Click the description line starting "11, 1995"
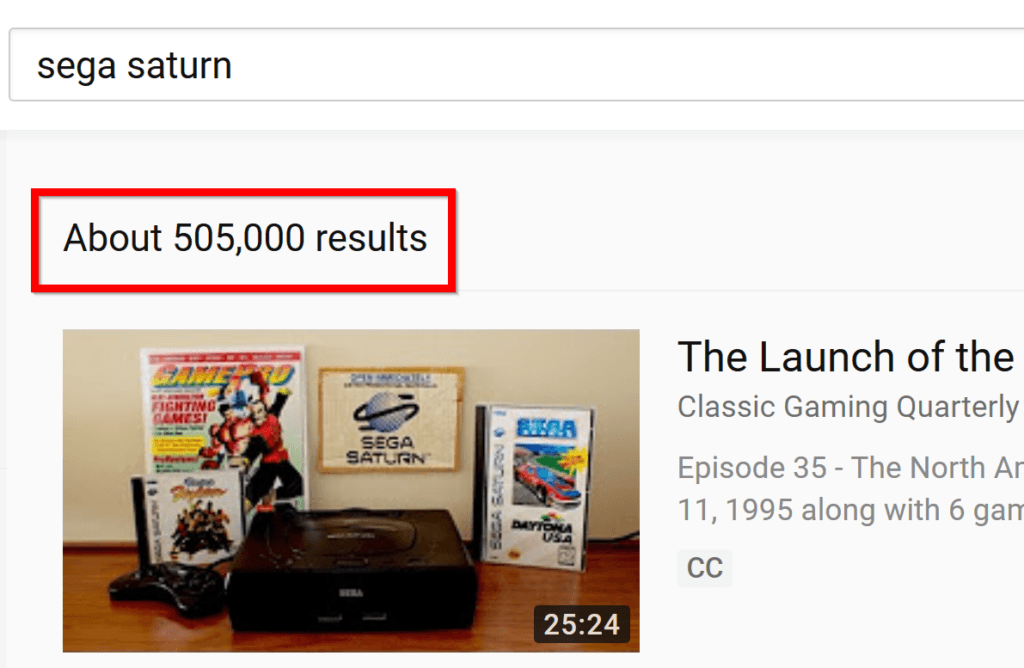The image size is (1024, 668). 850,510
